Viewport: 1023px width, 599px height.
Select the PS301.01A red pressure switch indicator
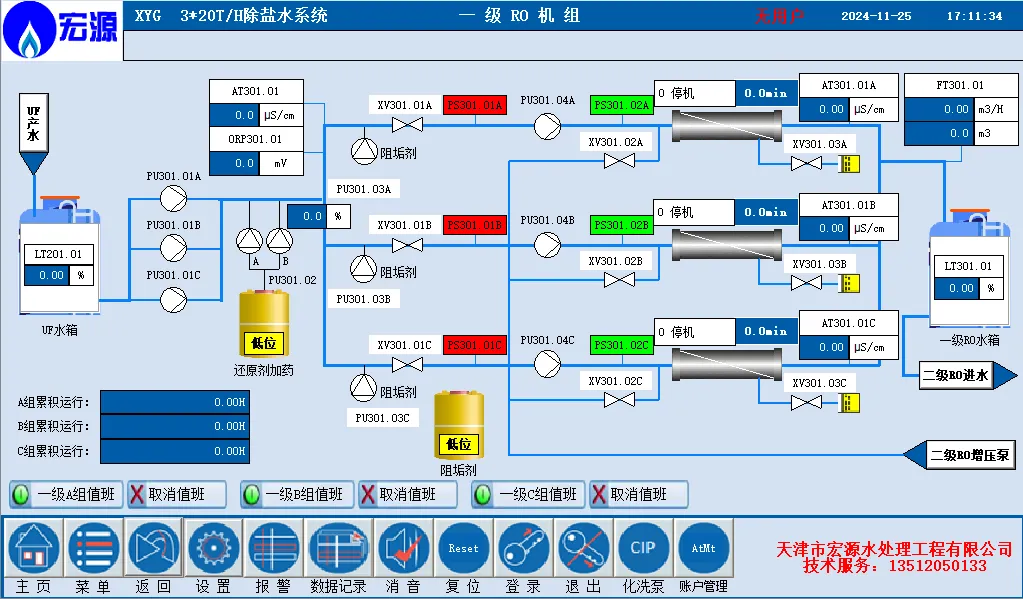(475, 106)
